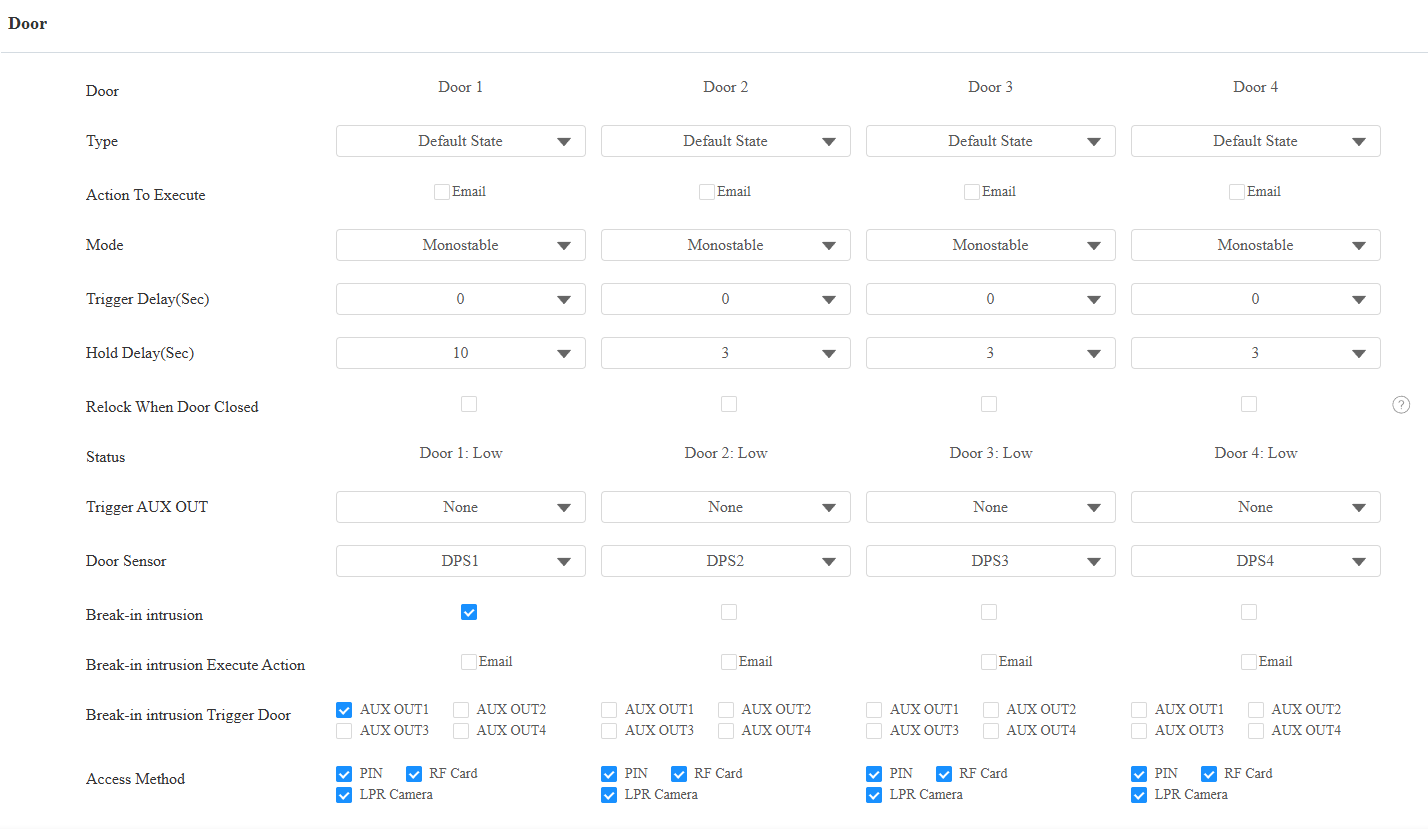
Task: Click the 'Door 1: Low' status text
Action: tap(461, 453)
